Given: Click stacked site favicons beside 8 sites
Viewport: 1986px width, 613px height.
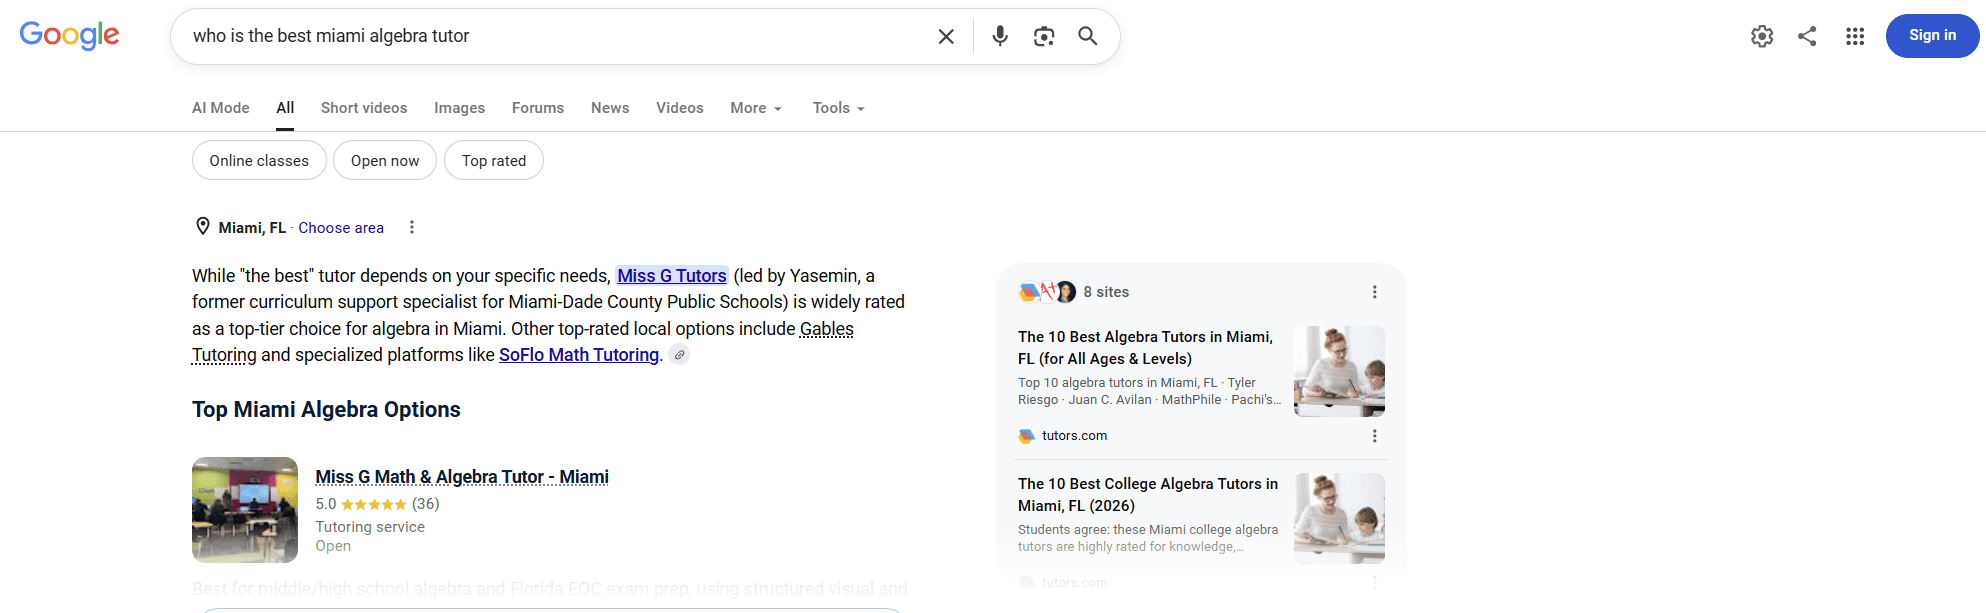Looking at the screenshot, I should tap(1047, 292).
